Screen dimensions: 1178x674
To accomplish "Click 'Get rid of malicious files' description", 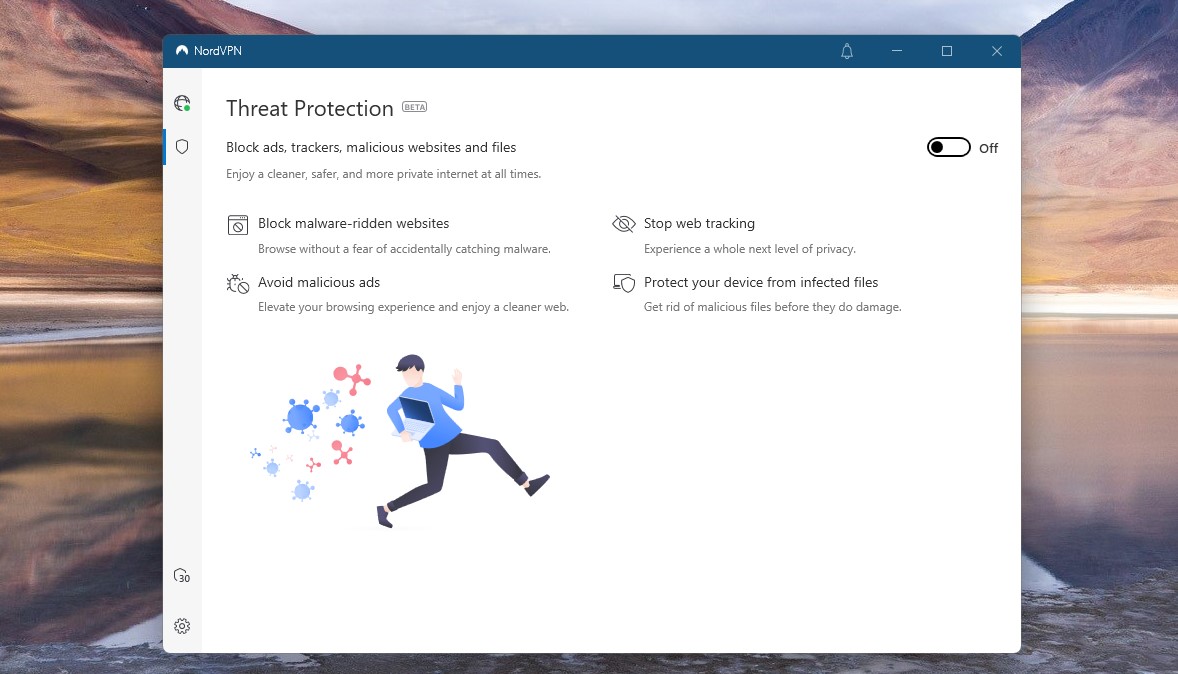I will click(x=772, y=307).
